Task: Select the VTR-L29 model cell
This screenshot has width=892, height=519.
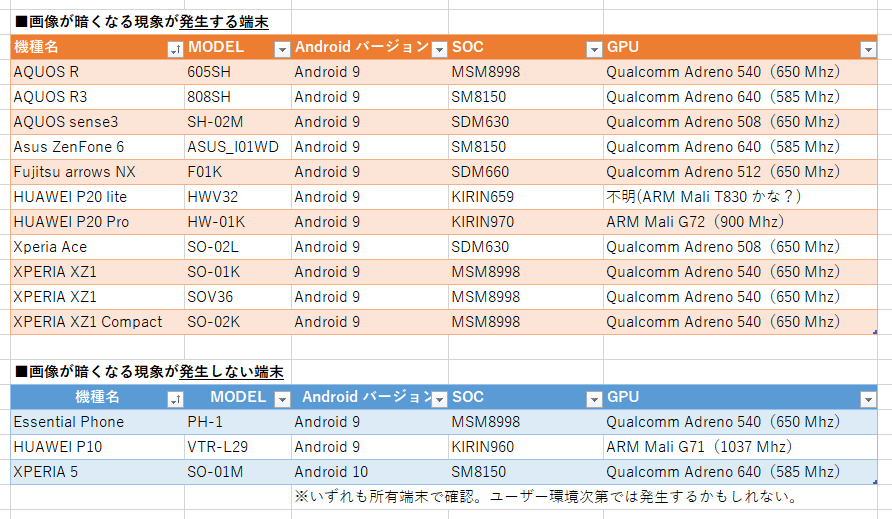Action: tap(238, 447)
